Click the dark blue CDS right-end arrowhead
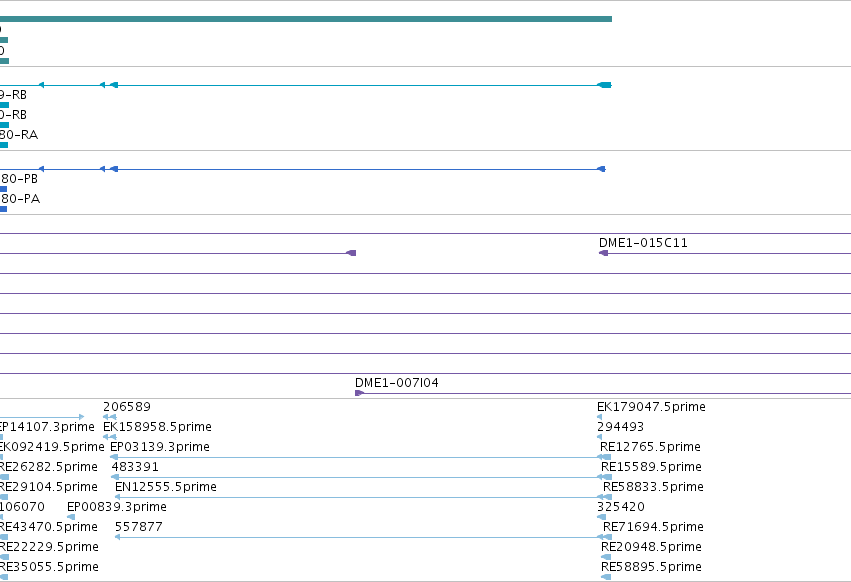The width and height of the screenshot is (851, 582). (601, 169)
